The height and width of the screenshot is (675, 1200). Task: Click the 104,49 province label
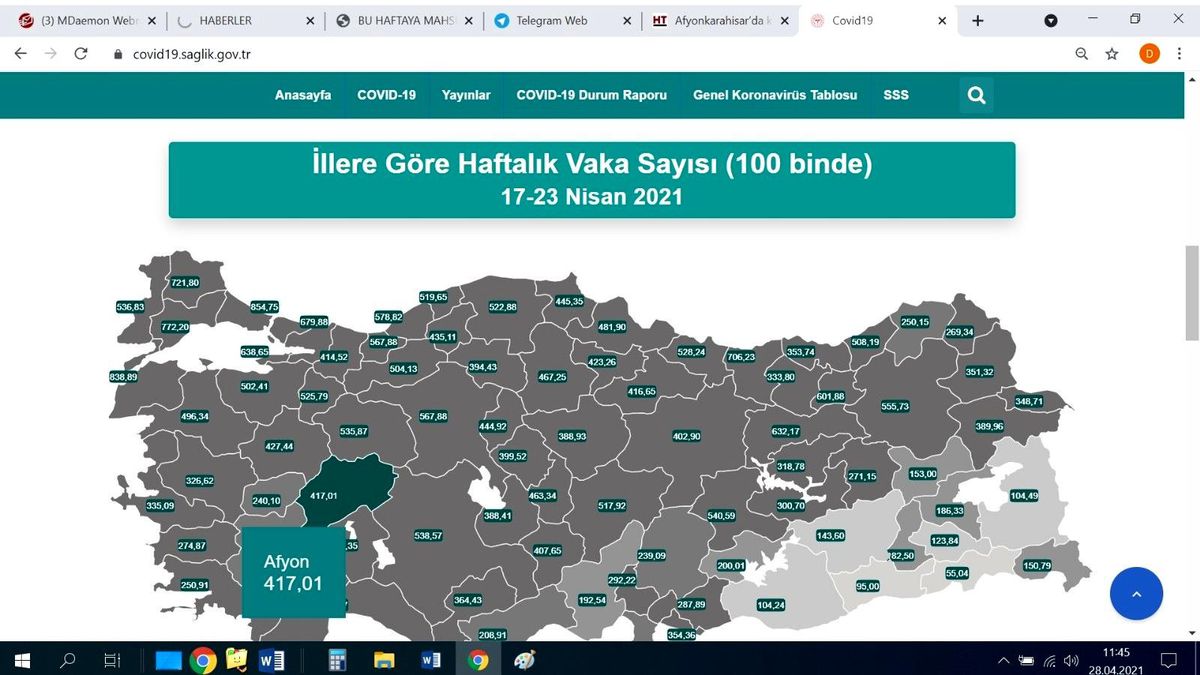coord(1024,496)
